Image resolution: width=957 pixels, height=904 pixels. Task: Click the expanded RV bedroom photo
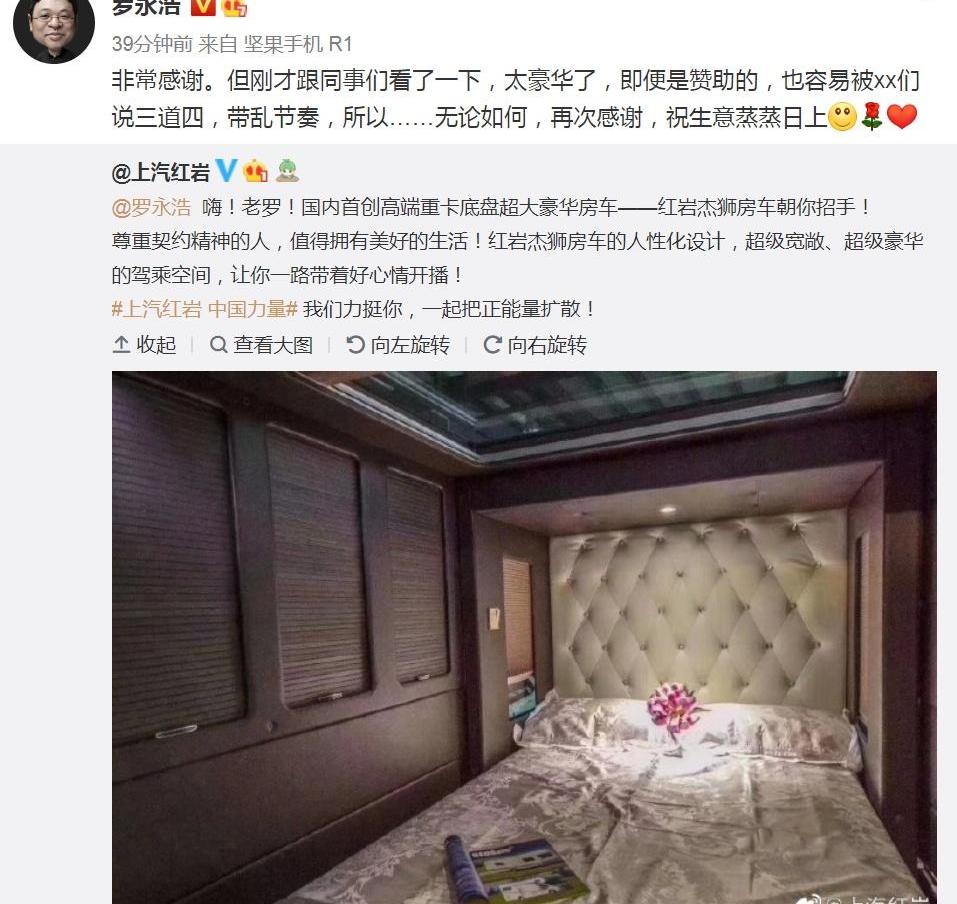(524, 637)
